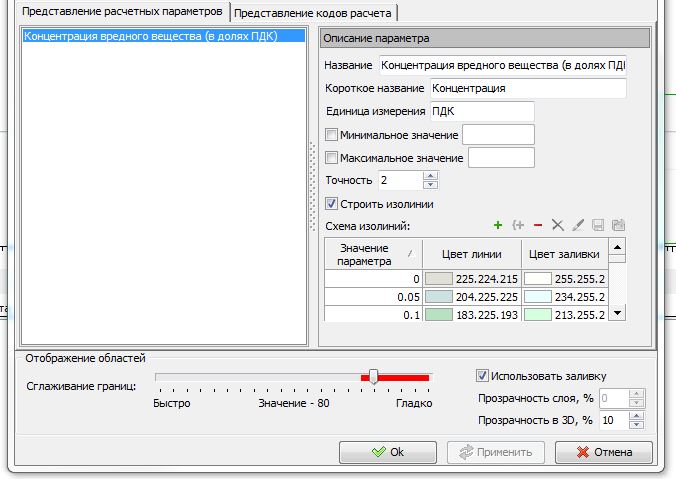Click the insert range of isolines icon
This screenshot has width=676, height=479.
[x=518, y=226]
